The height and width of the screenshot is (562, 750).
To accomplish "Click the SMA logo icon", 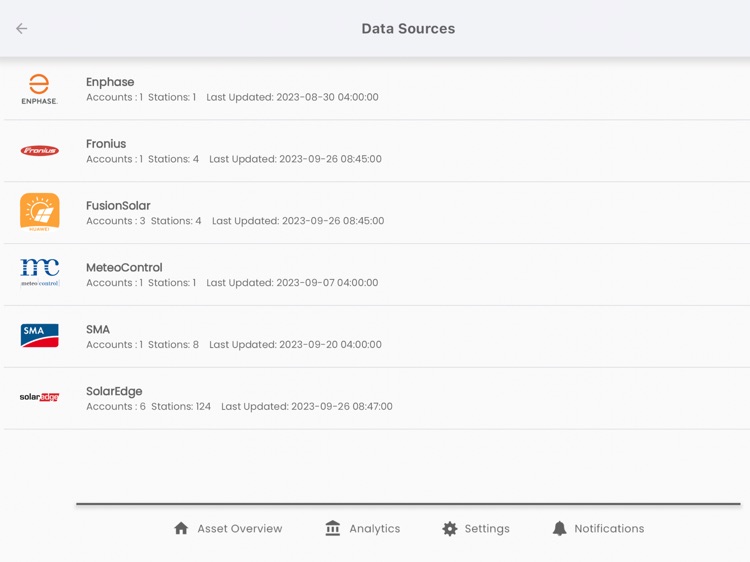I will point(40,335).
